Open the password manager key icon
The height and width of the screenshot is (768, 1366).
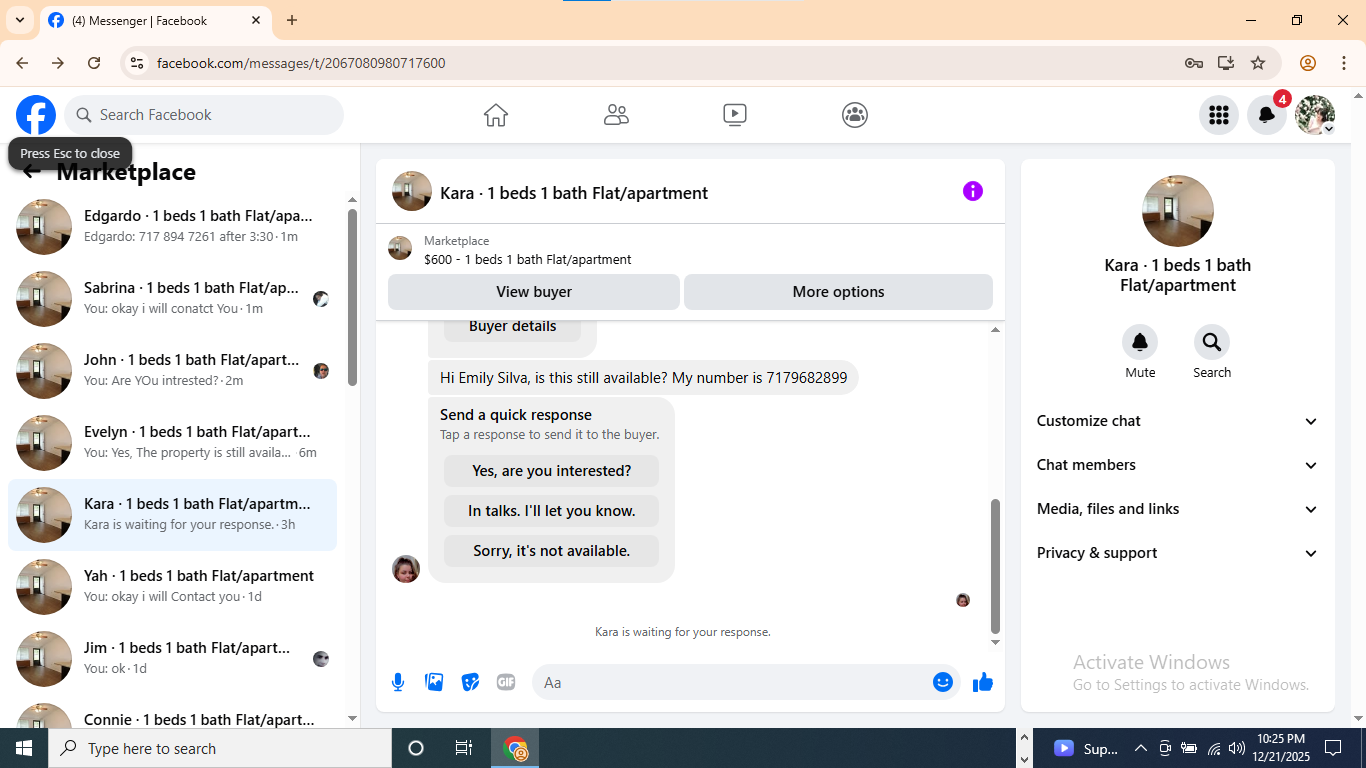(x=1194, y=63)
